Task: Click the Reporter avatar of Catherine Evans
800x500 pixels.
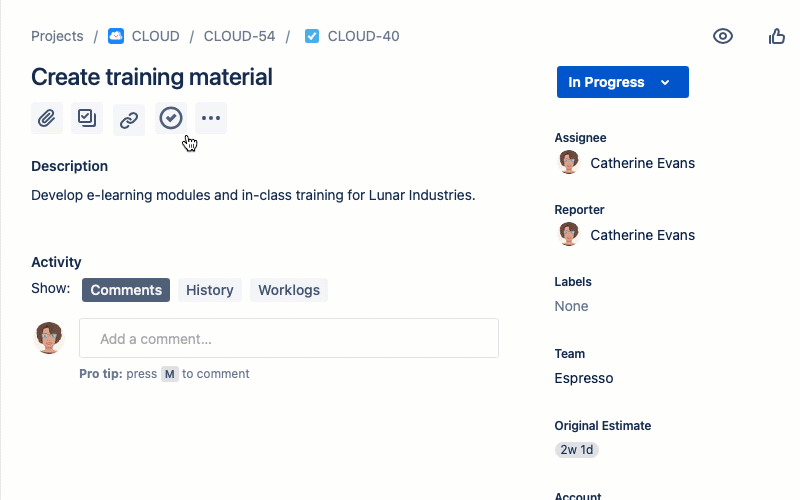Action: (x=568, y=235)
